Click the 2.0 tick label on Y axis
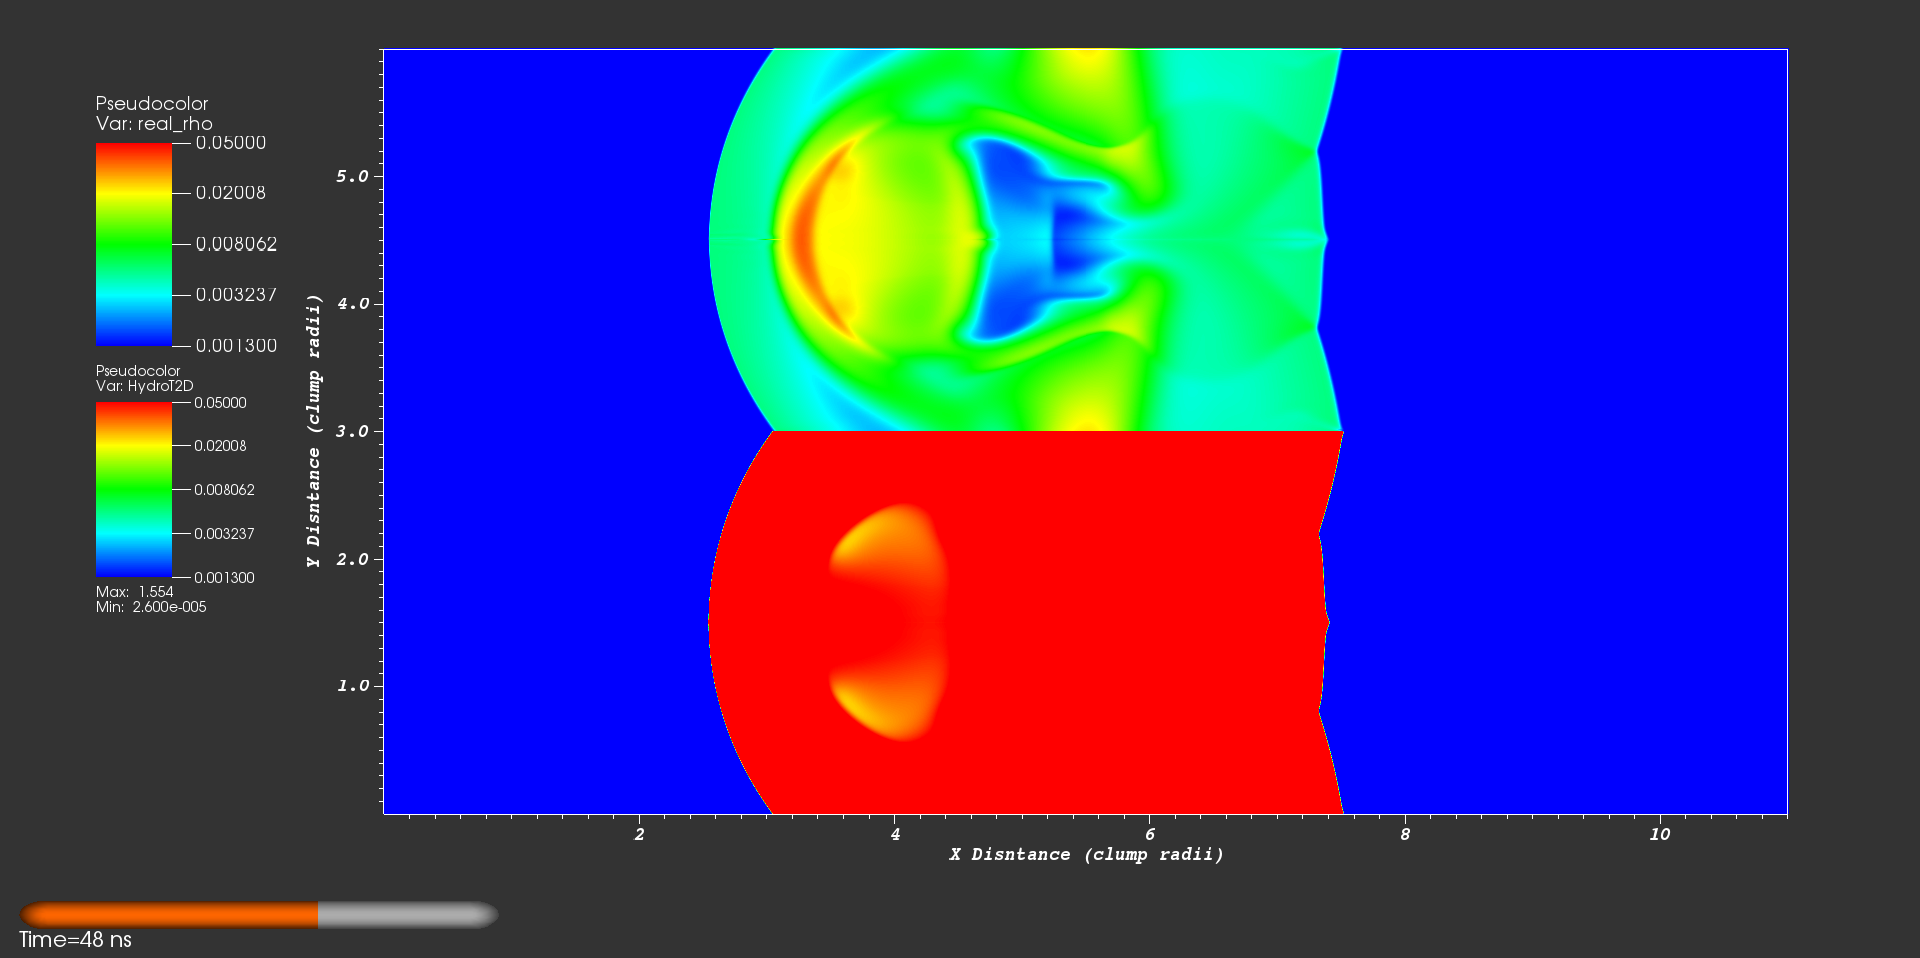This screenshot has width=1920, height=958. [353, 560]
